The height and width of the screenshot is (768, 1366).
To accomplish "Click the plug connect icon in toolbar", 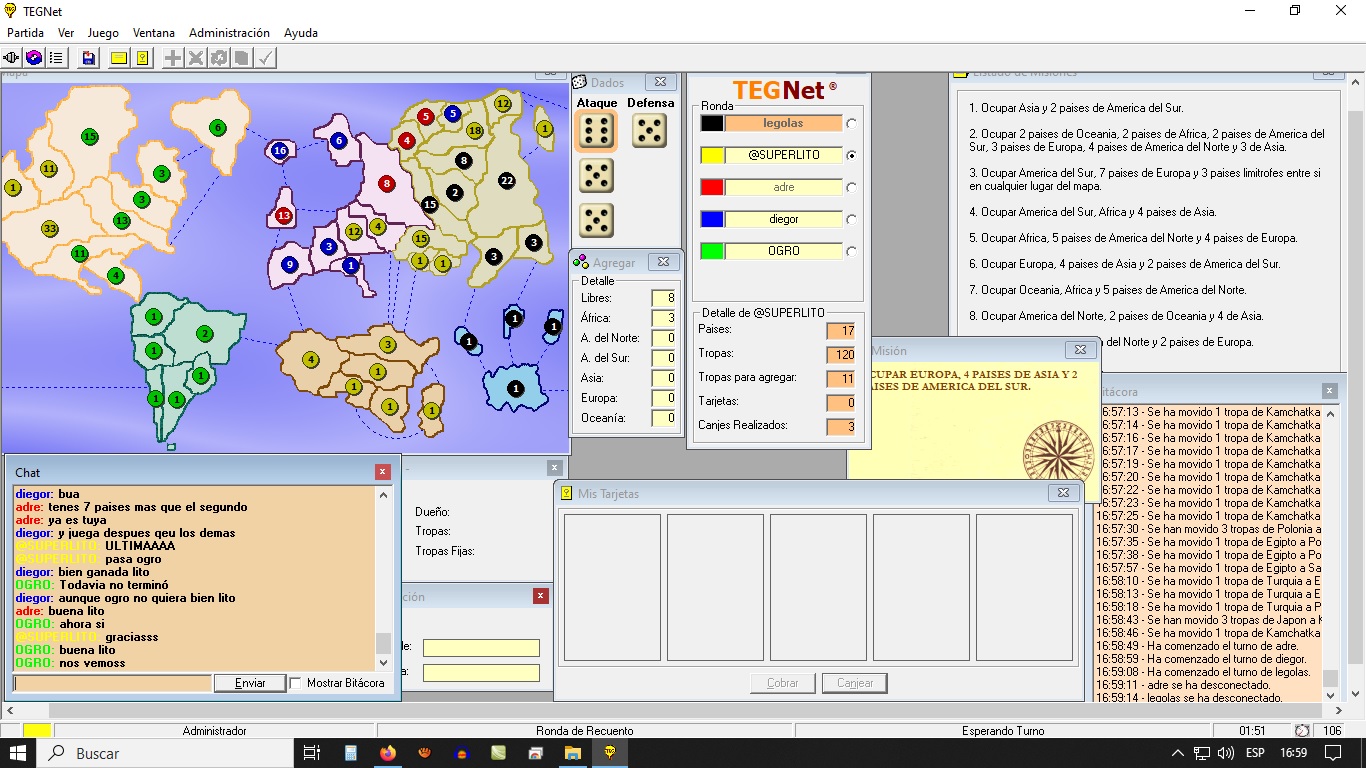I will pos(12,58).
